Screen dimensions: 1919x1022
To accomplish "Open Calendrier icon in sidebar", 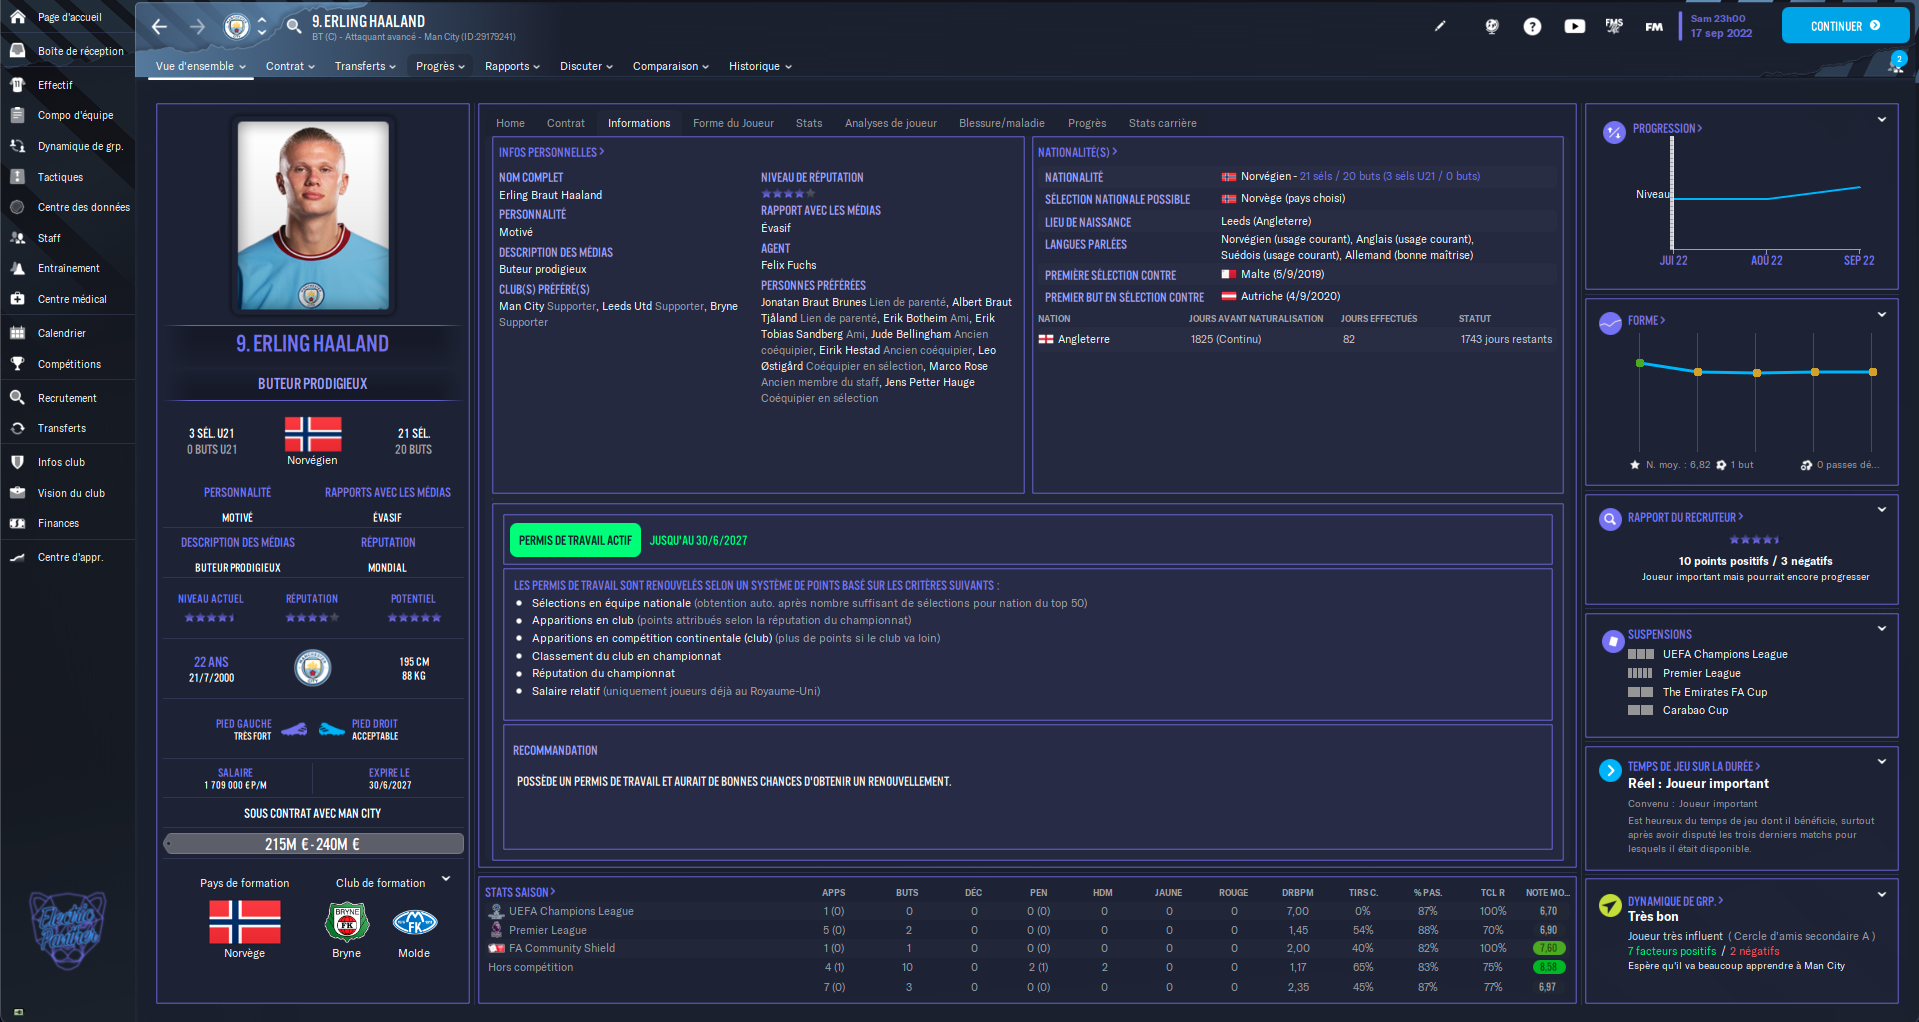I will [17, 333].
